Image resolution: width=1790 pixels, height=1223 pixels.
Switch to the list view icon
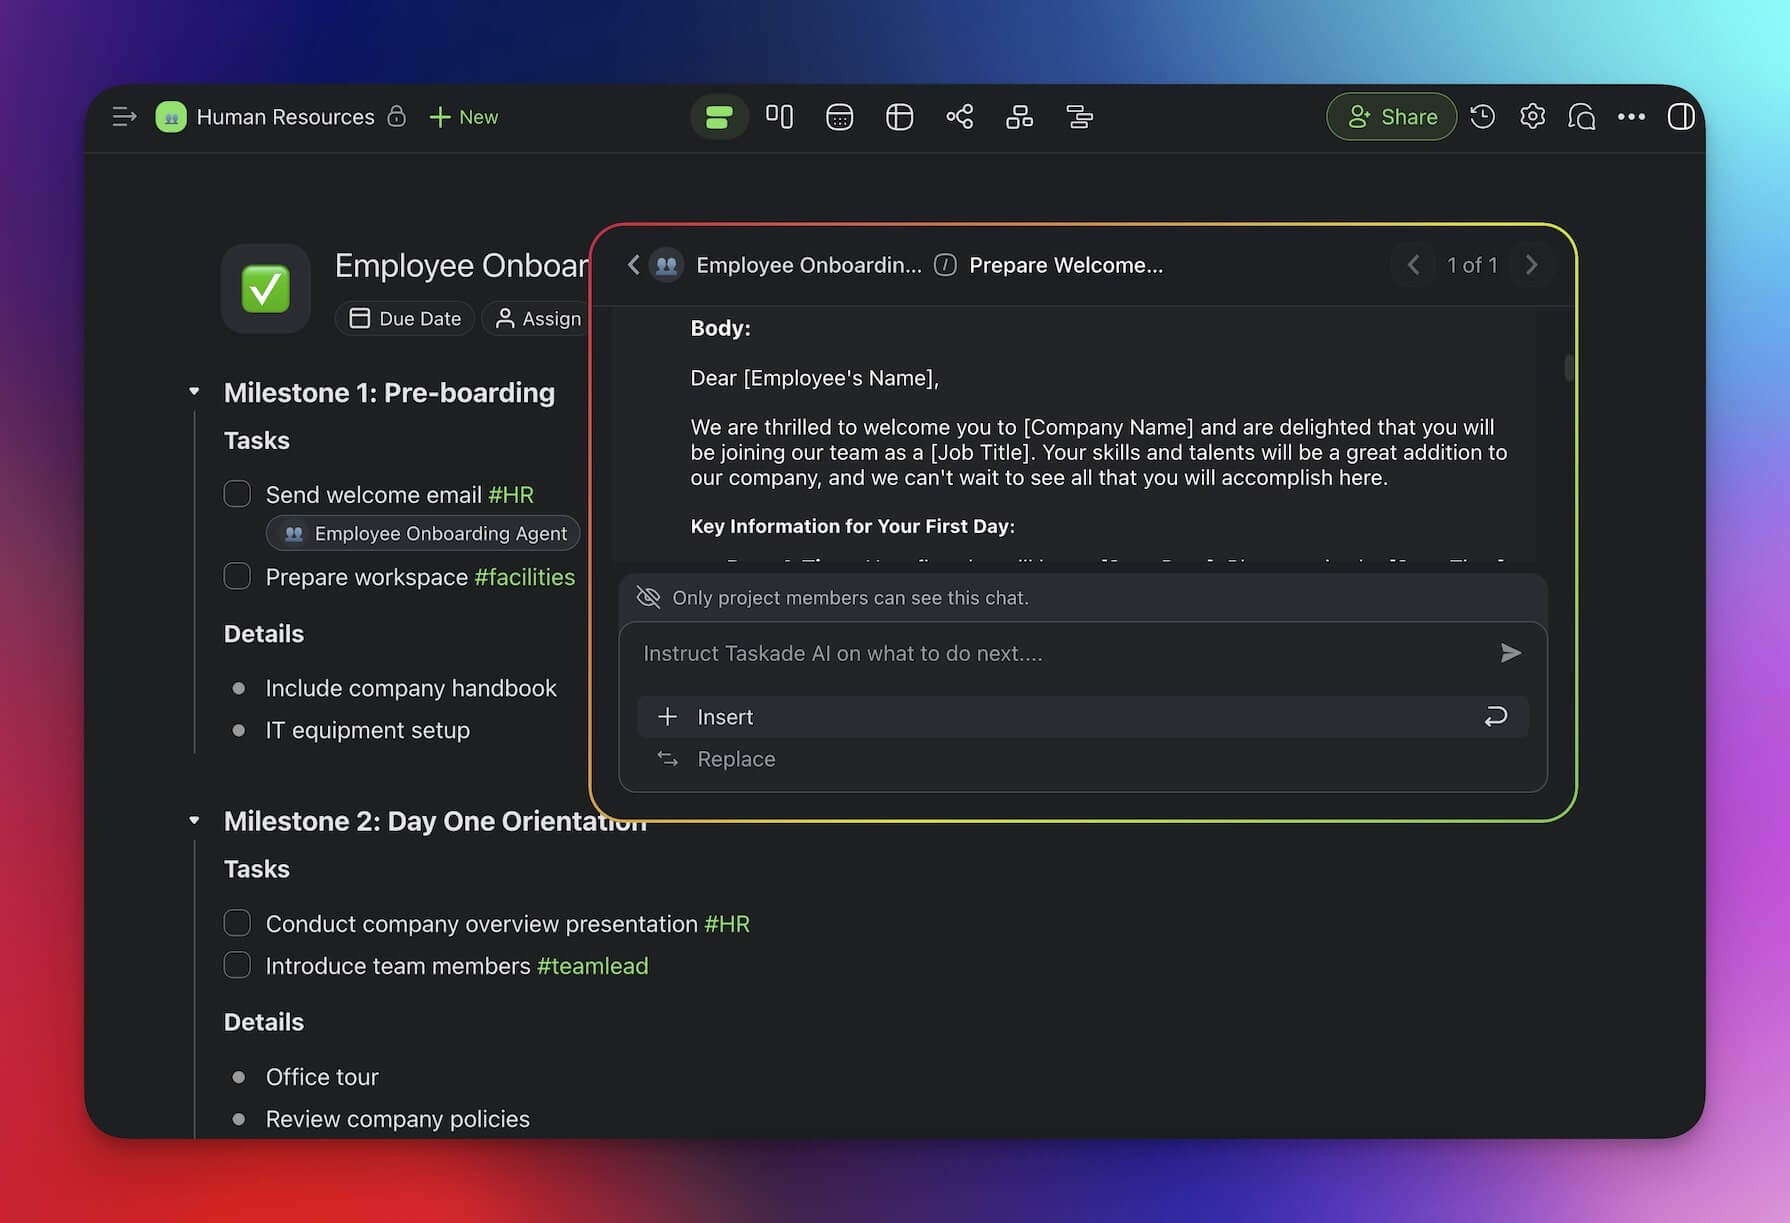(719, 117)
